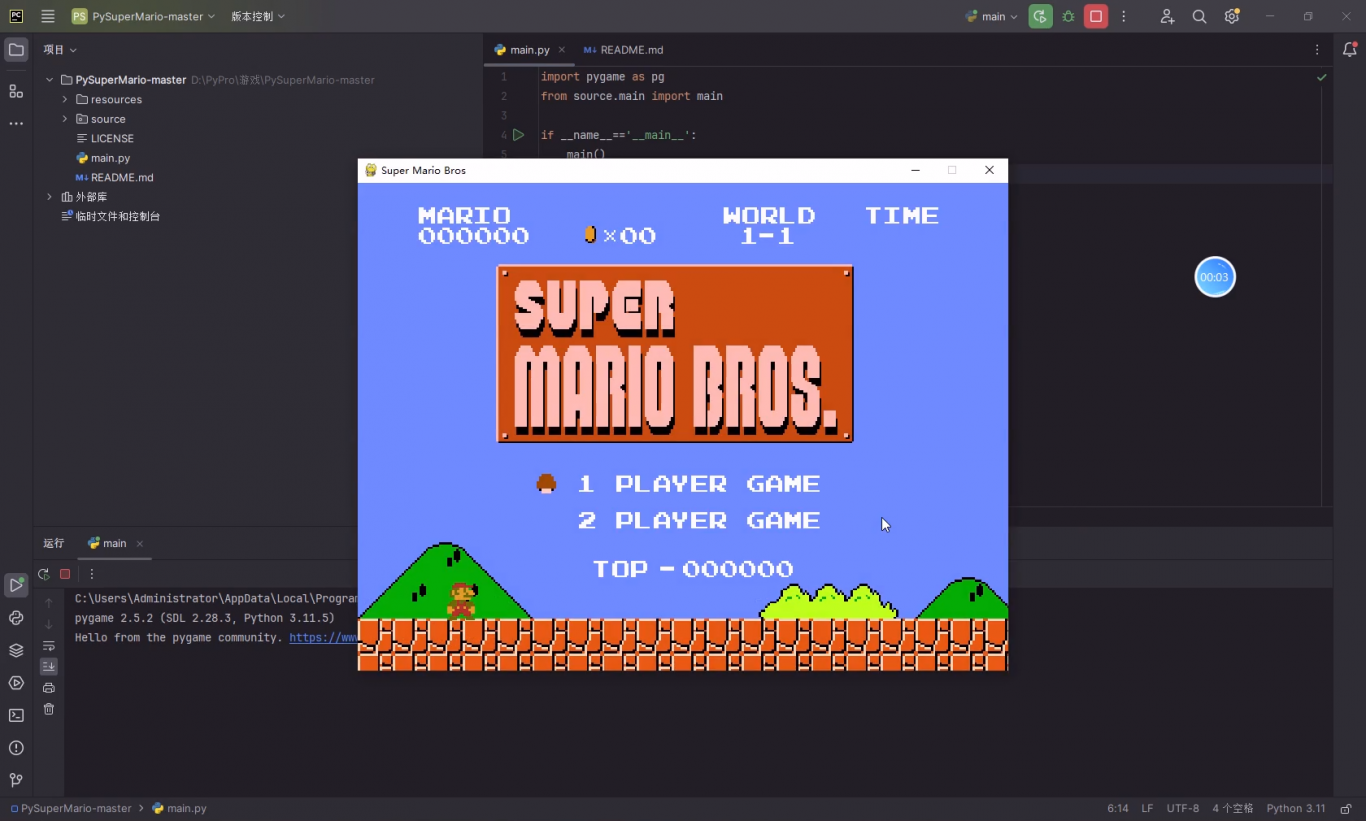Screen dimensions: 1366x821
Task: Click the run gutter arrow on line 4
Action: [518, 134]
